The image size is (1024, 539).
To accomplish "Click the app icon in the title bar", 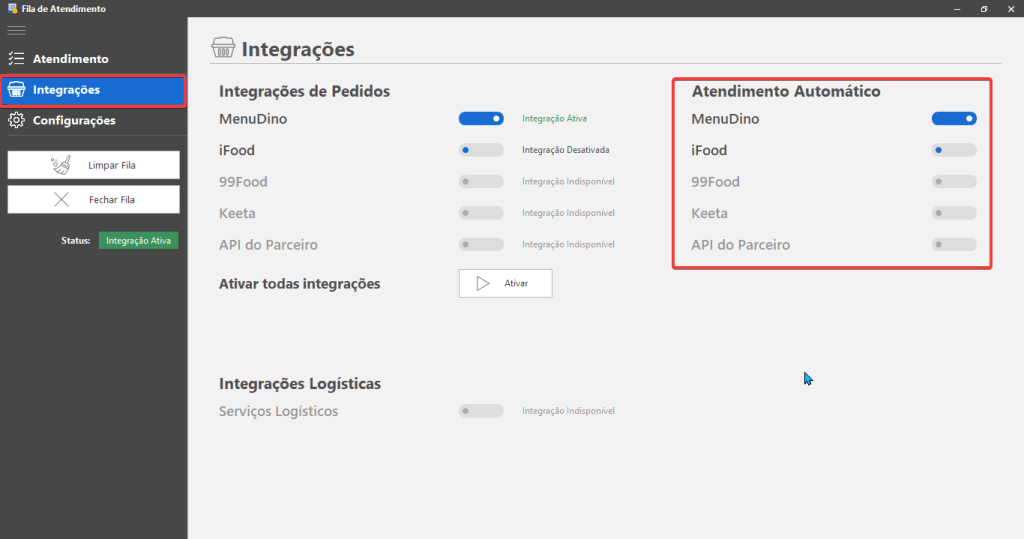I will coord(12,8).
